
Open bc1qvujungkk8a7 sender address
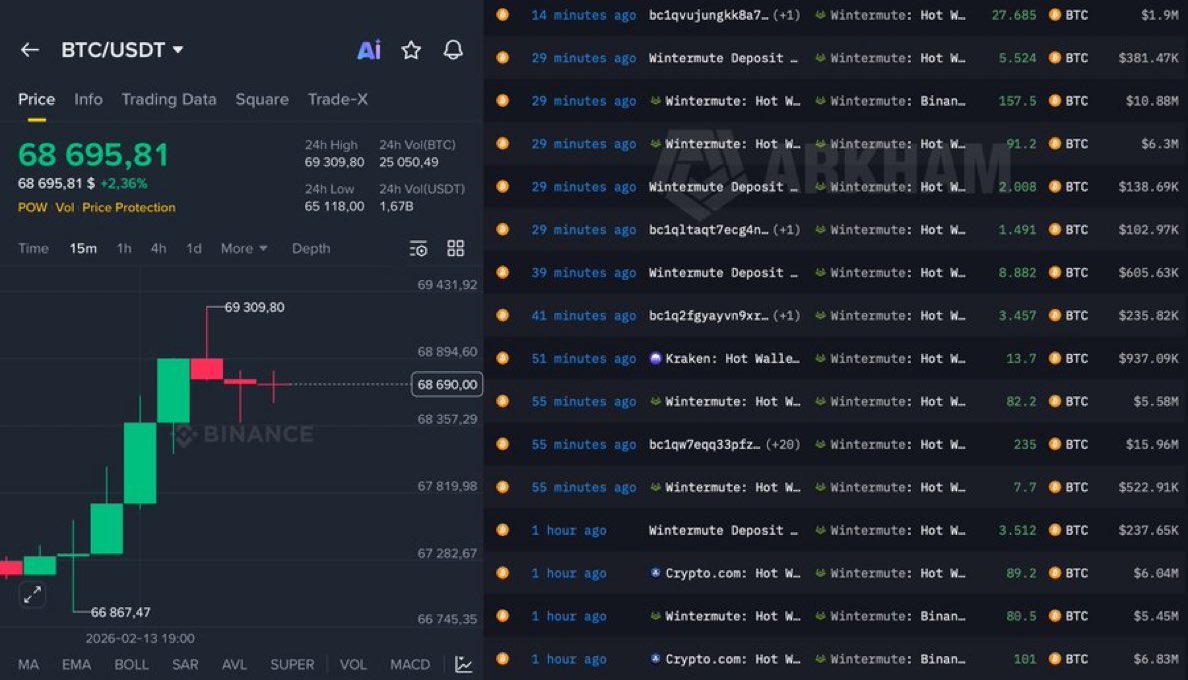pos(708,14)
